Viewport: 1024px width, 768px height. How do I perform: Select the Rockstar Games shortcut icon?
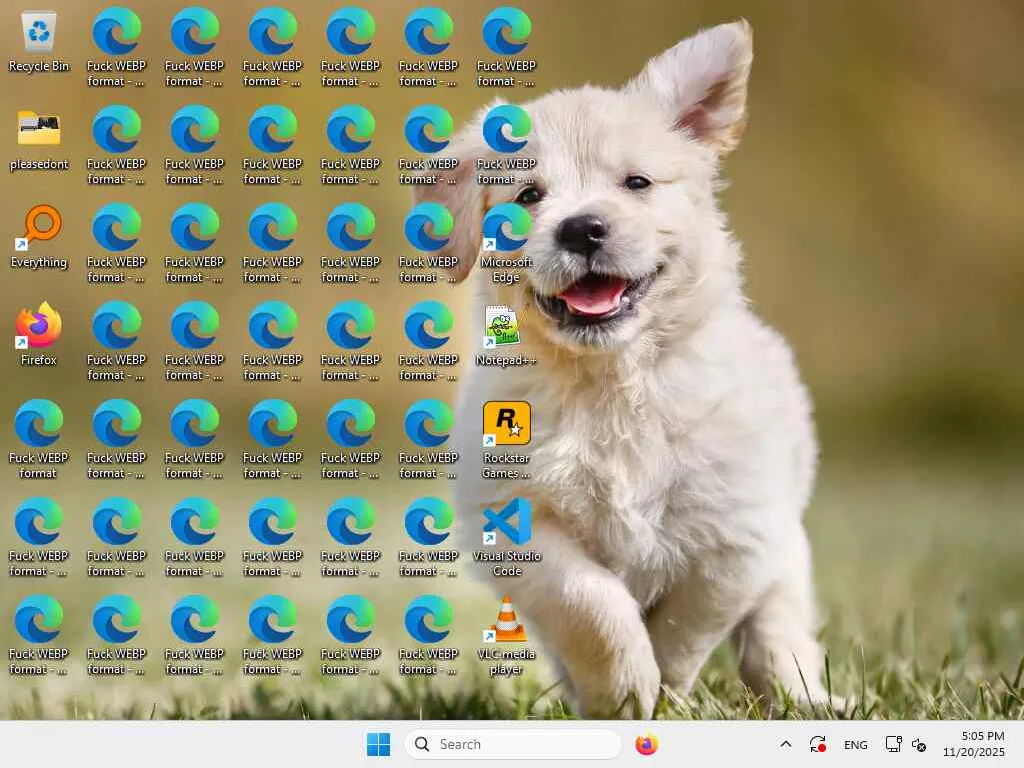click(x=507, y=439)
